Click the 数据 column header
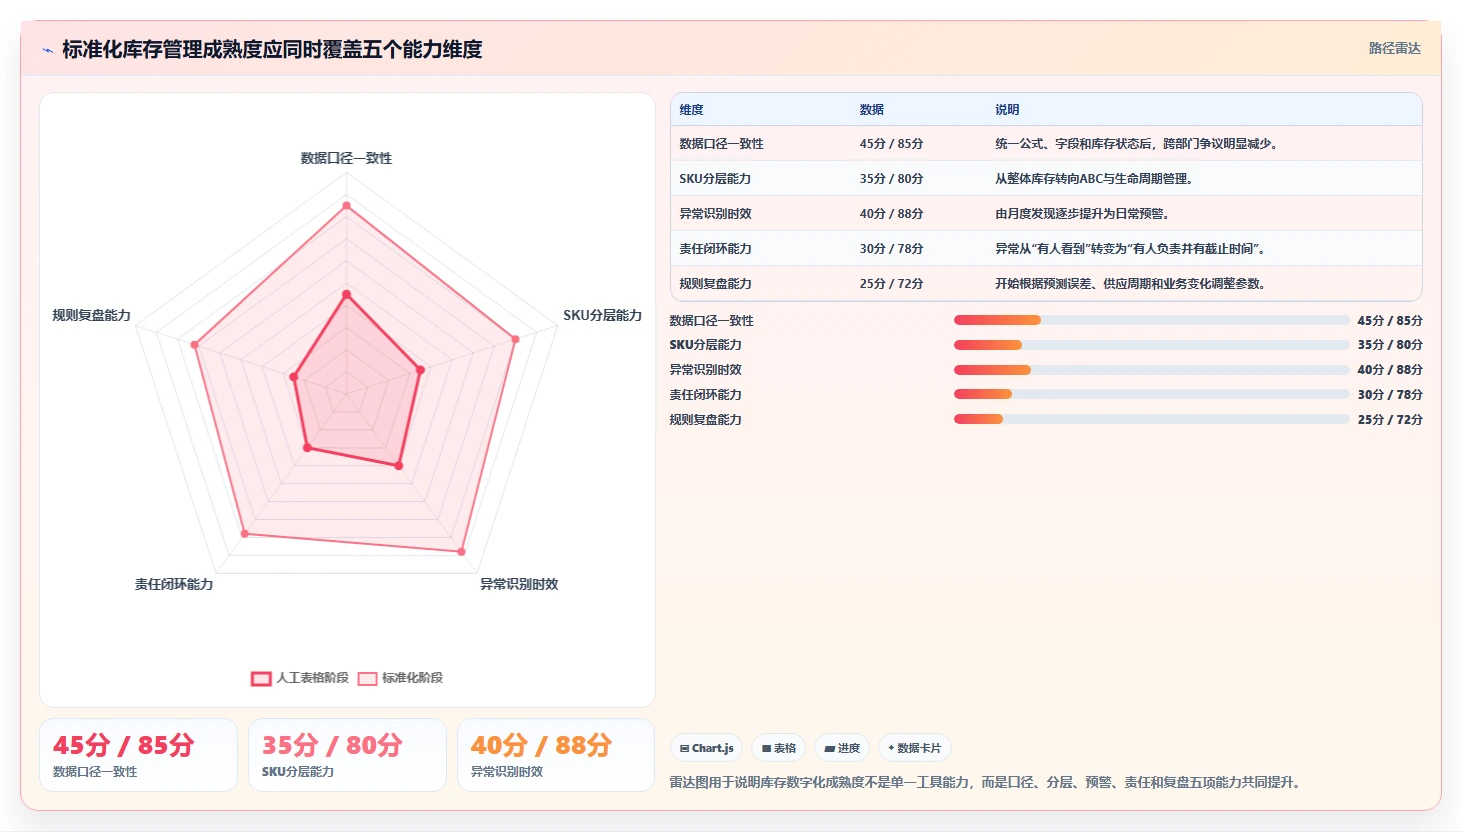Screen dimensions: 1462x832 pos(871,110)
